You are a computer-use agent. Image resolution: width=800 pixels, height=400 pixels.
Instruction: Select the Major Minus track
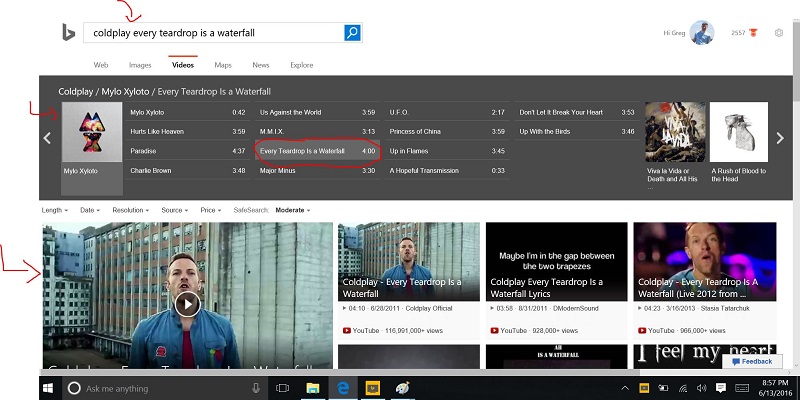(x=317, y=170)
